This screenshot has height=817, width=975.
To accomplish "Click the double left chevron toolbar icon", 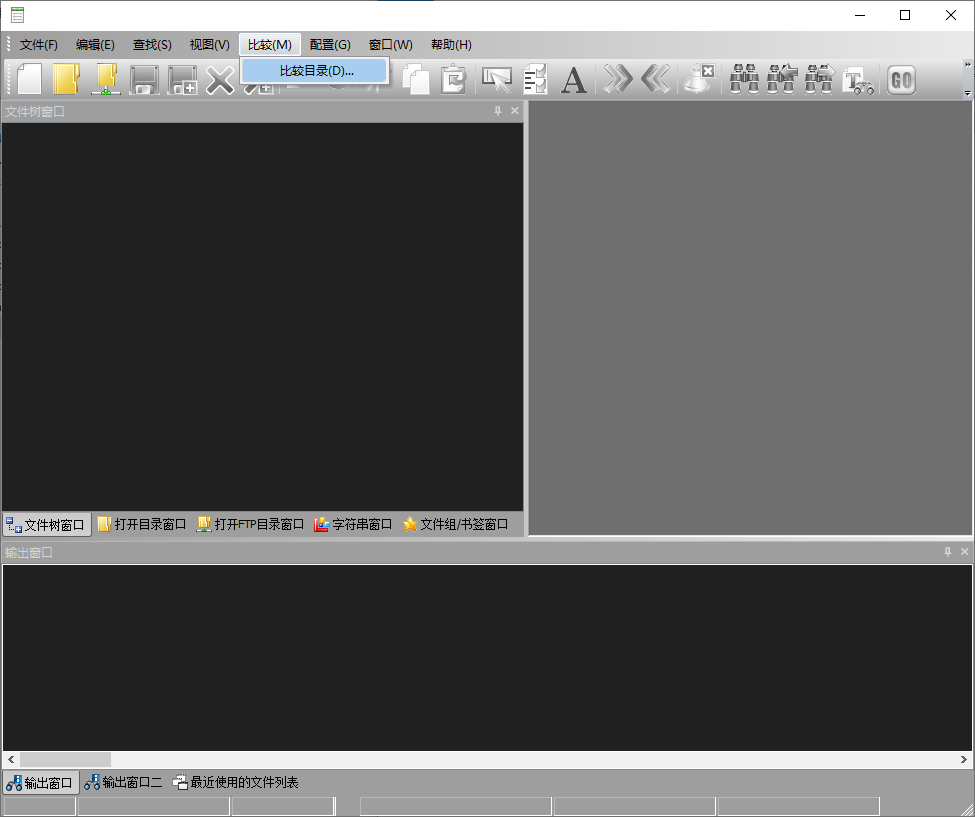I will click(655, 79).
